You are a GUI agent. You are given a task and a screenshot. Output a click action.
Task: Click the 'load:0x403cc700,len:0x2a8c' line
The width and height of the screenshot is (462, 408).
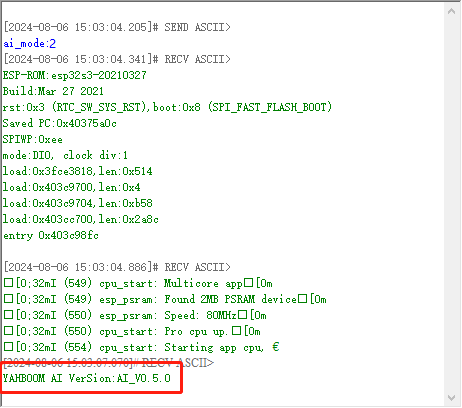[81, 219]
